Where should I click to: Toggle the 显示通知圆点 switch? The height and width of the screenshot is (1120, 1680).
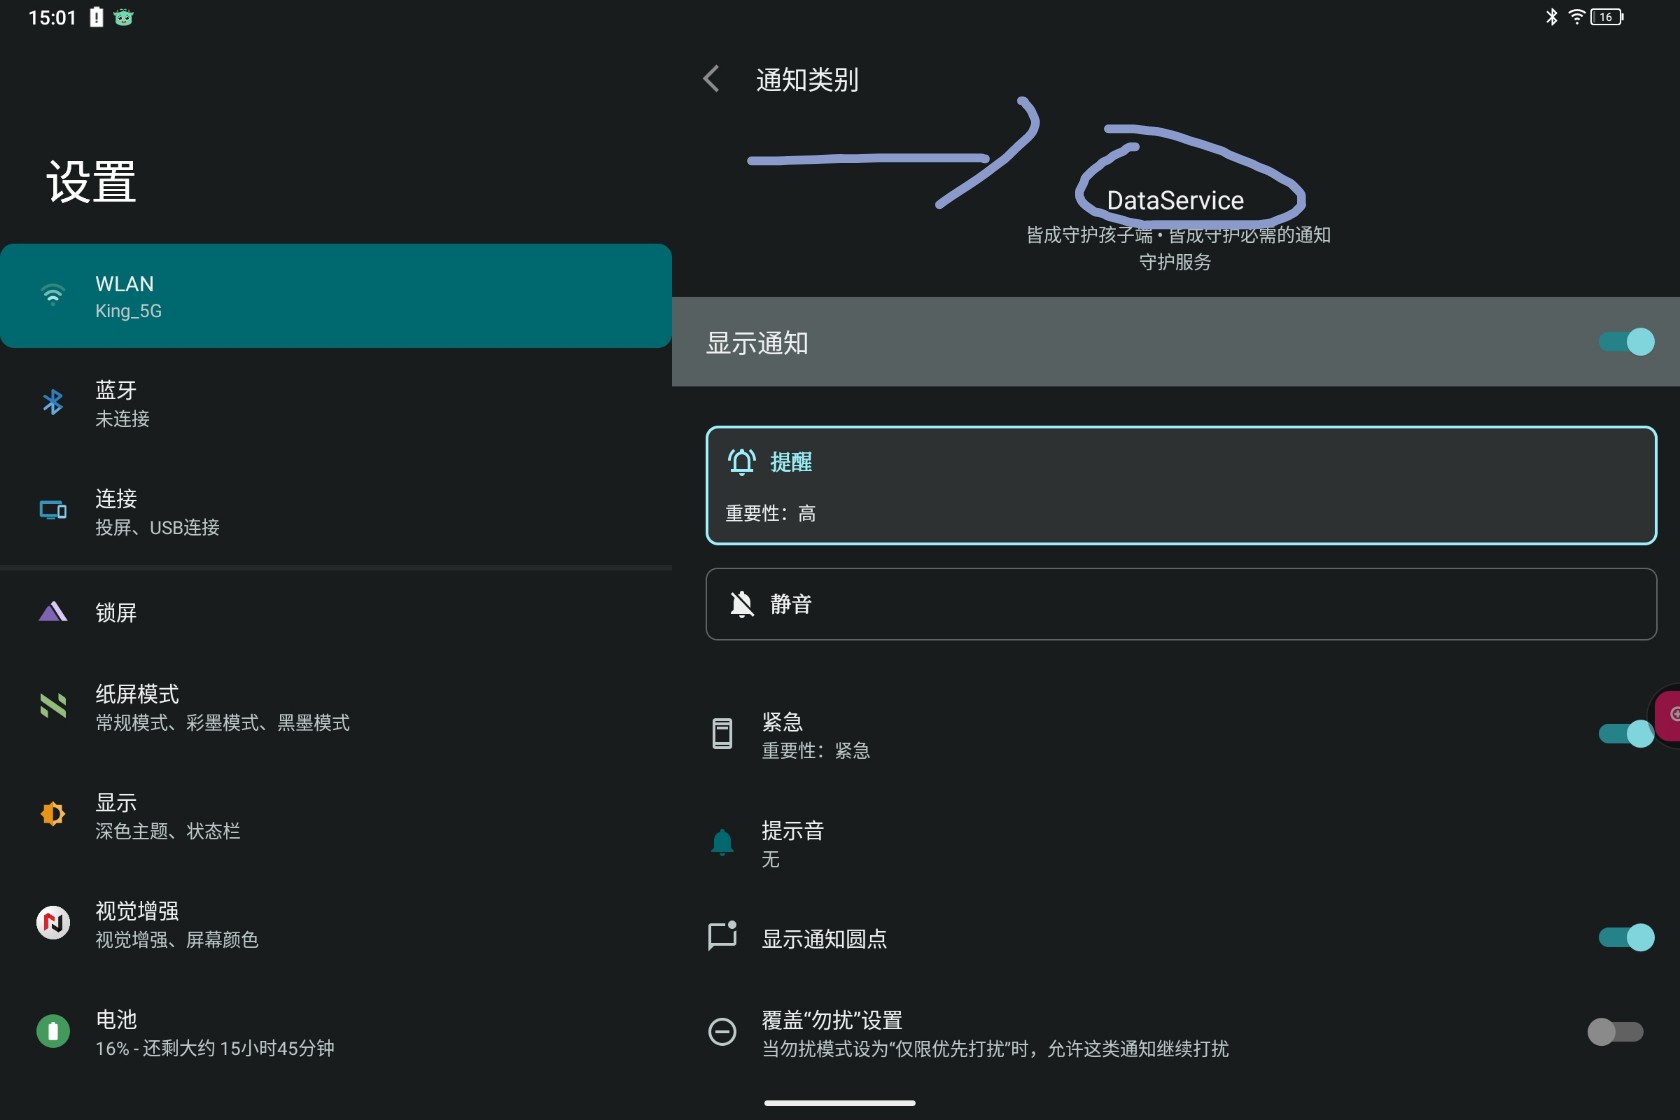pos(1626,937)
